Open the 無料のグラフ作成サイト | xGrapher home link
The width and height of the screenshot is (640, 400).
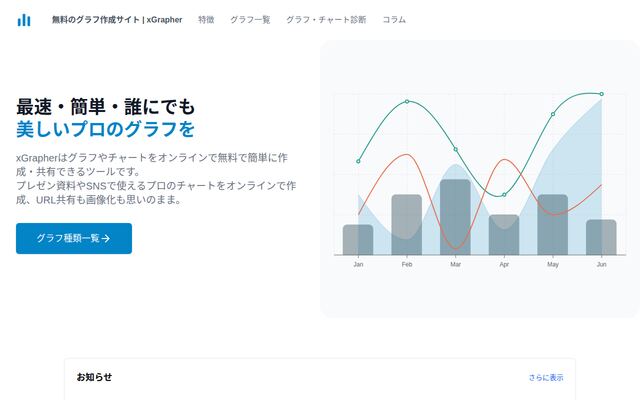[117, 20]
